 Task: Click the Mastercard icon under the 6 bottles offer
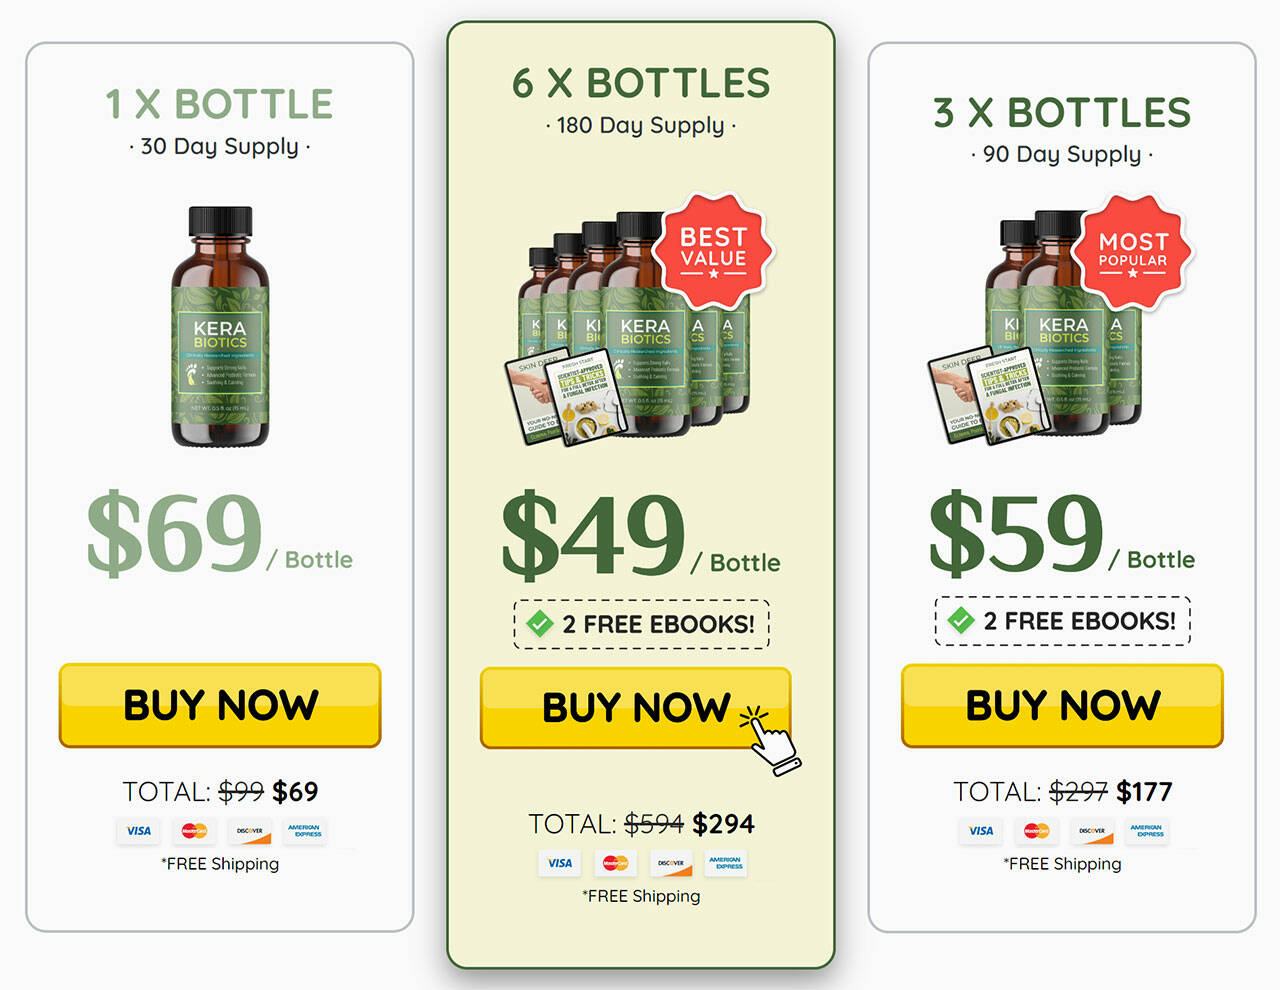pyautogui.click(x=615, y=863)
